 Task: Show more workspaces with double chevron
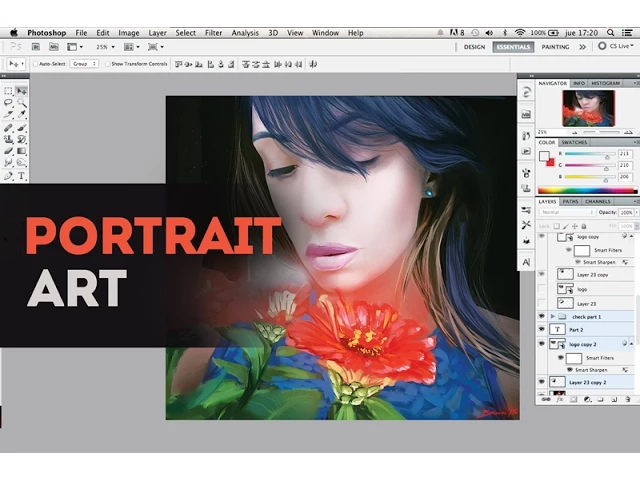(582, 47)
